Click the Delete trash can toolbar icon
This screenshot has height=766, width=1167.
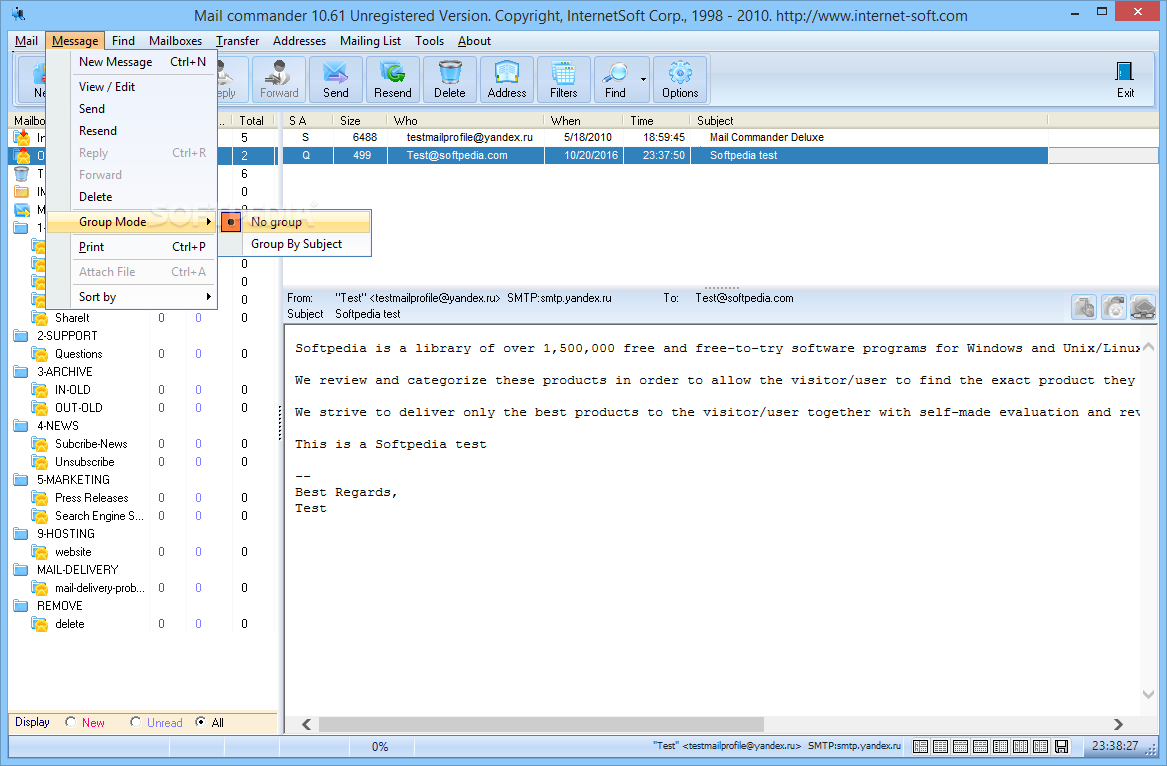450,79
